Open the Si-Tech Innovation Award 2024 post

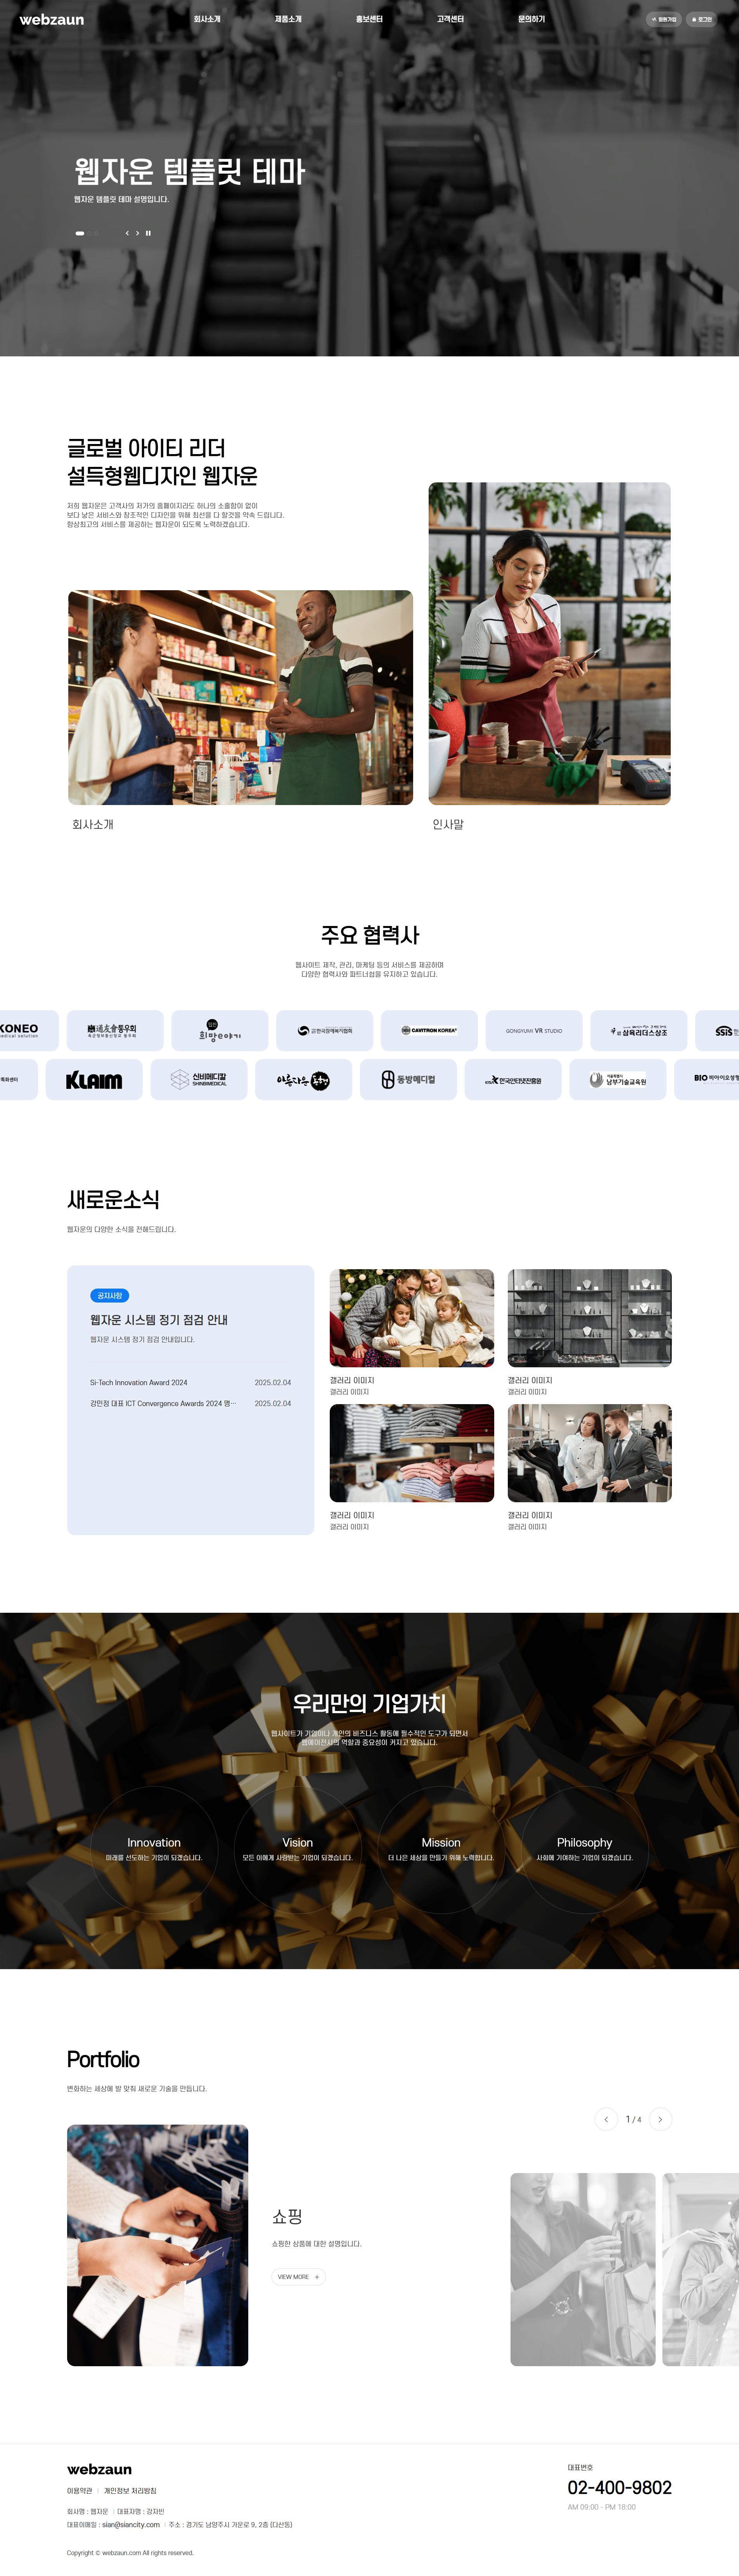coord(139,1382)
